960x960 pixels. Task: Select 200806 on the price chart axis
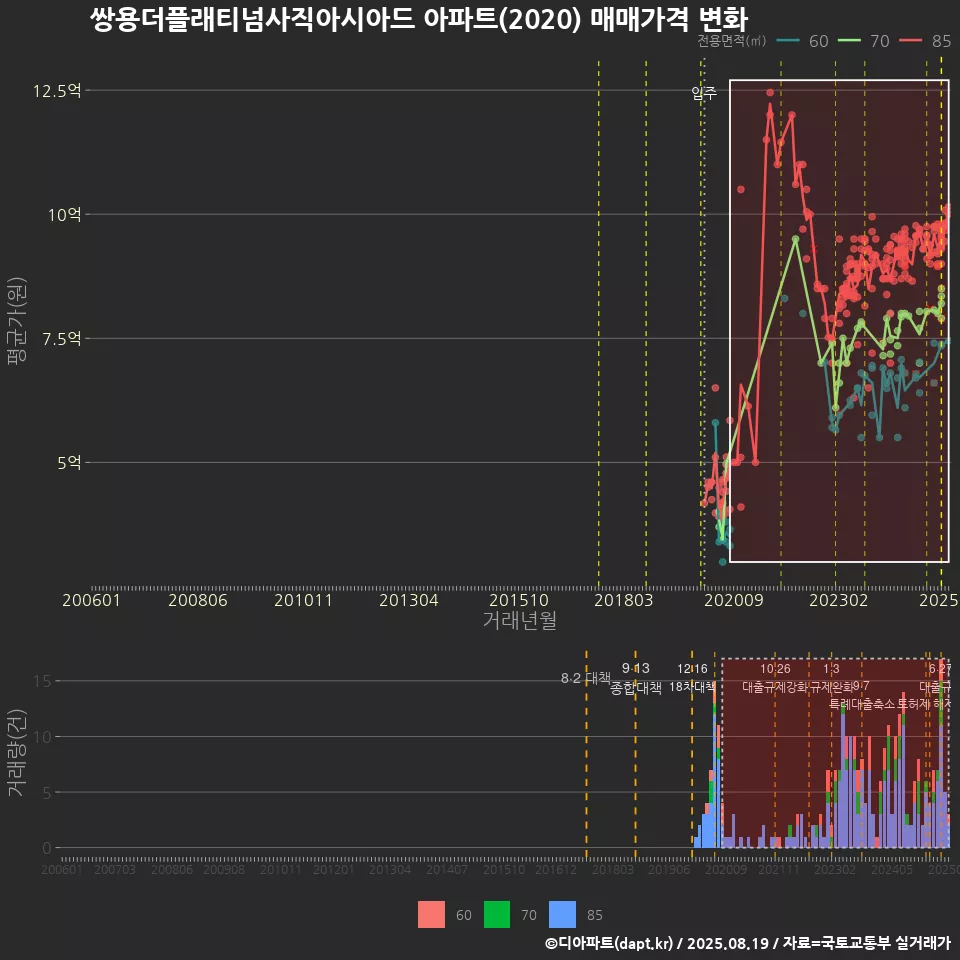click(198, 600)
